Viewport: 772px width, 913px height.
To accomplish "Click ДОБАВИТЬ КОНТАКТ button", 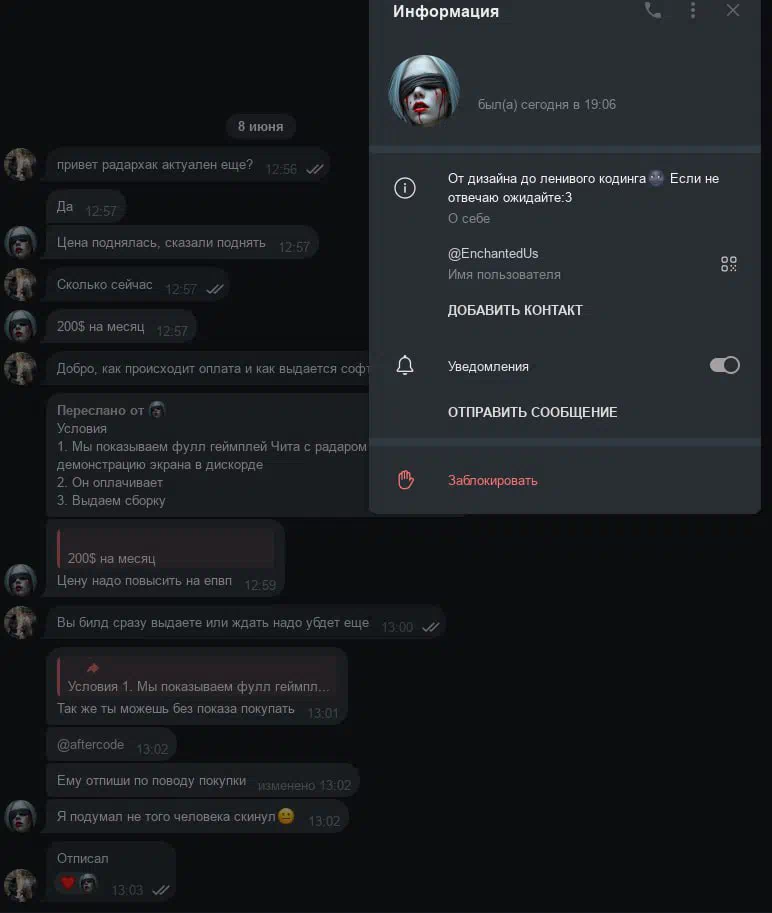I will (515, 310).
